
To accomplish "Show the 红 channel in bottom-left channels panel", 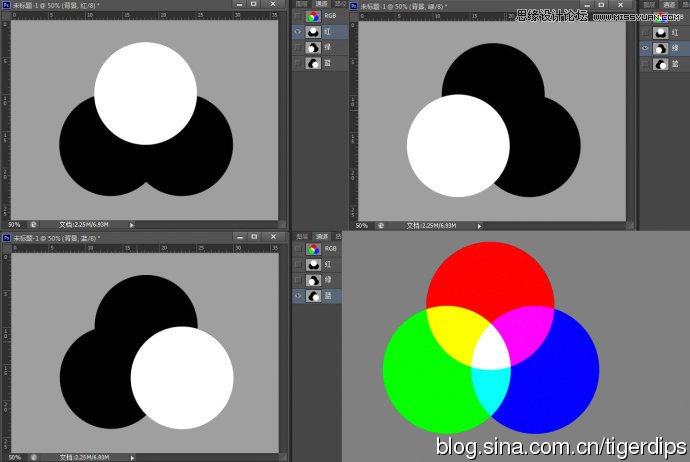I will pyautogui.click(x=298, y=264).
